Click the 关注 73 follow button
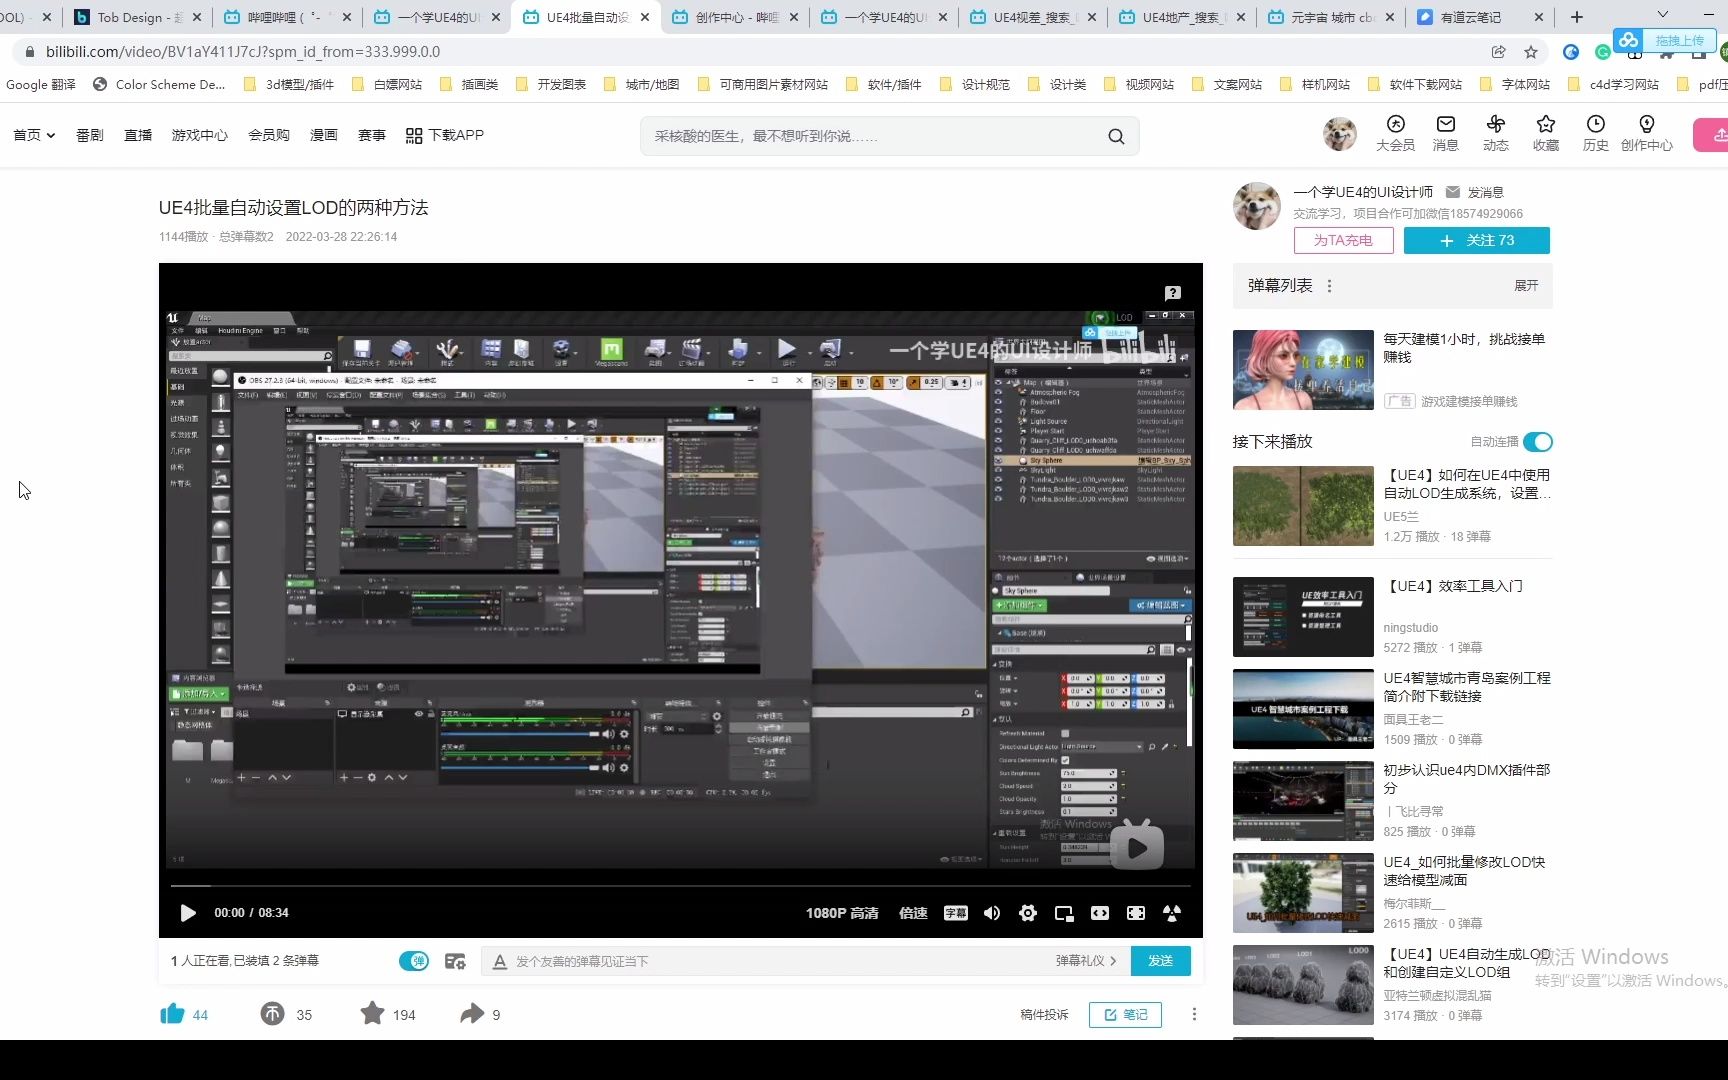The height and width of the screenshot is (1080, 1728). click(1477, 241)
